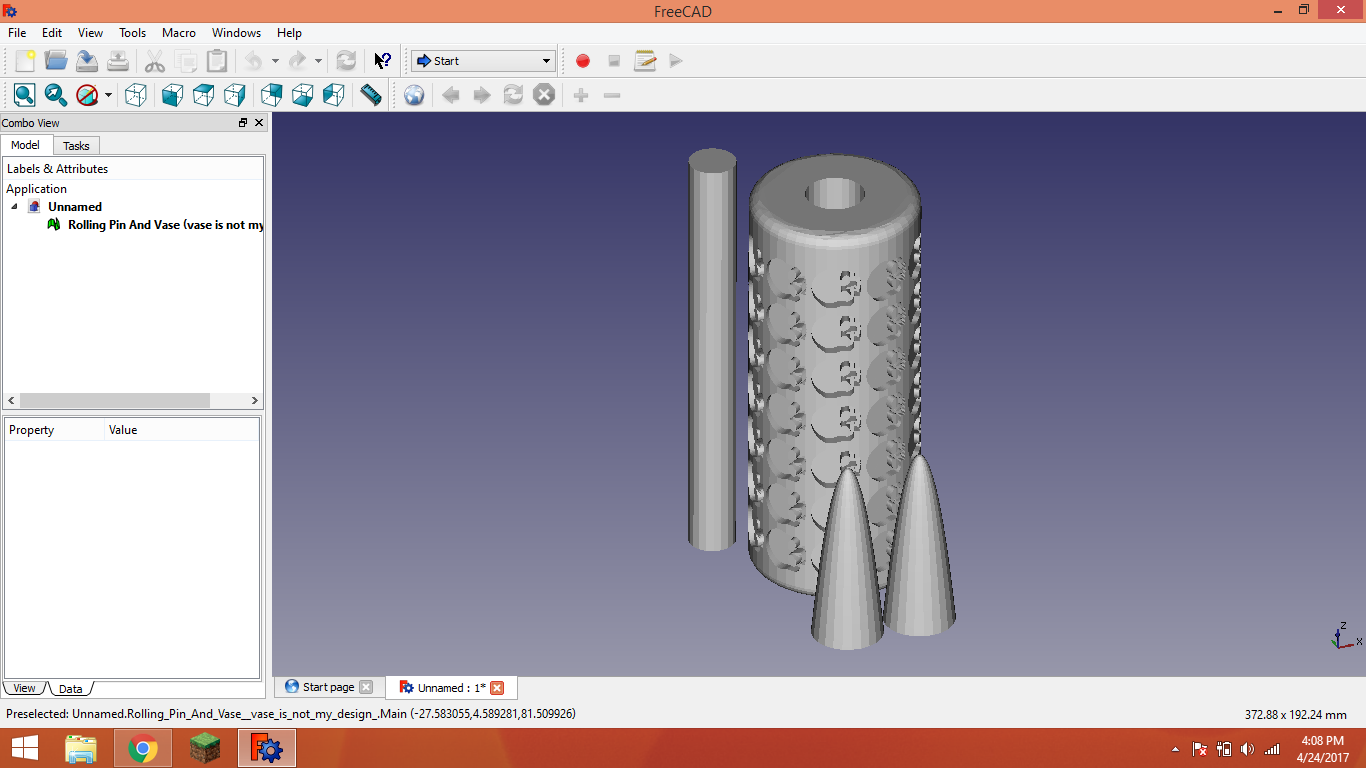
Task: Fit all content with the magnifier icon
Action: point(25,95)
